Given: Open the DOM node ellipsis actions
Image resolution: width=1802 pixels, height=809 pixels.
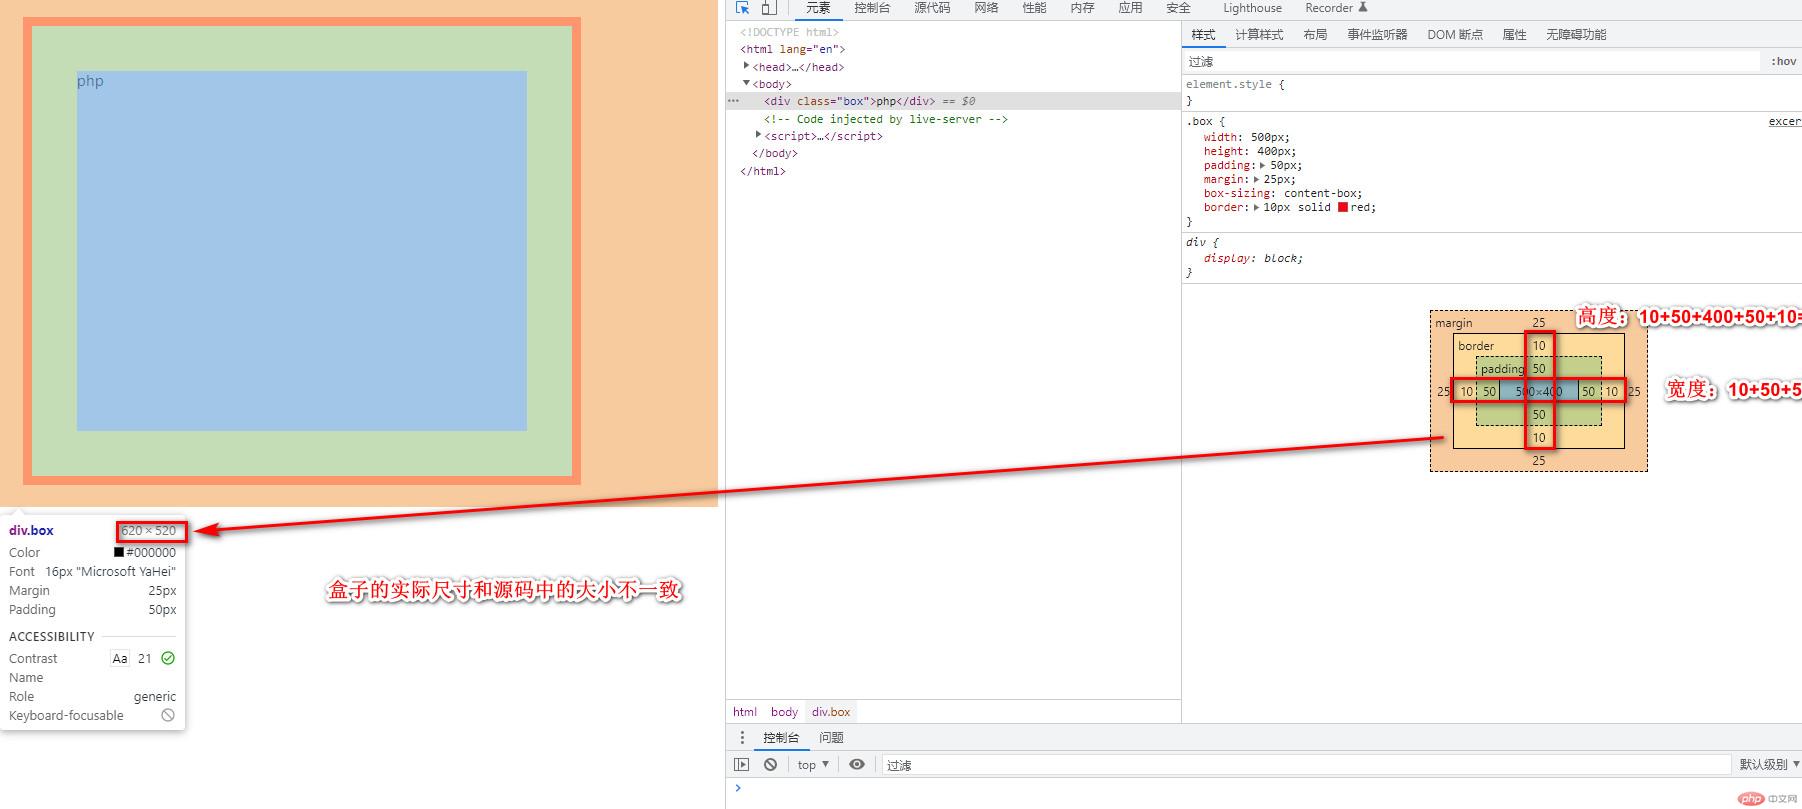Looking at the screenshot, I should pyautogui.click(x=733, y=101).
